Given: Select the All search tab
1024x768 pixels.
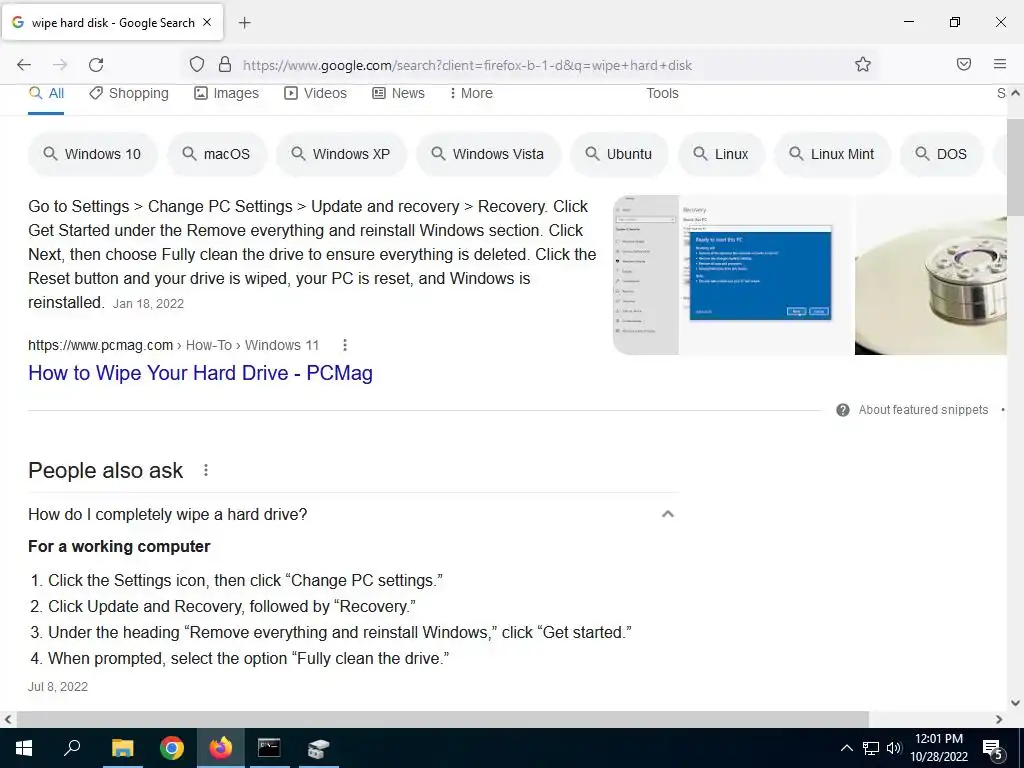Looking at the screenshot, I should [x=46, y=93].
